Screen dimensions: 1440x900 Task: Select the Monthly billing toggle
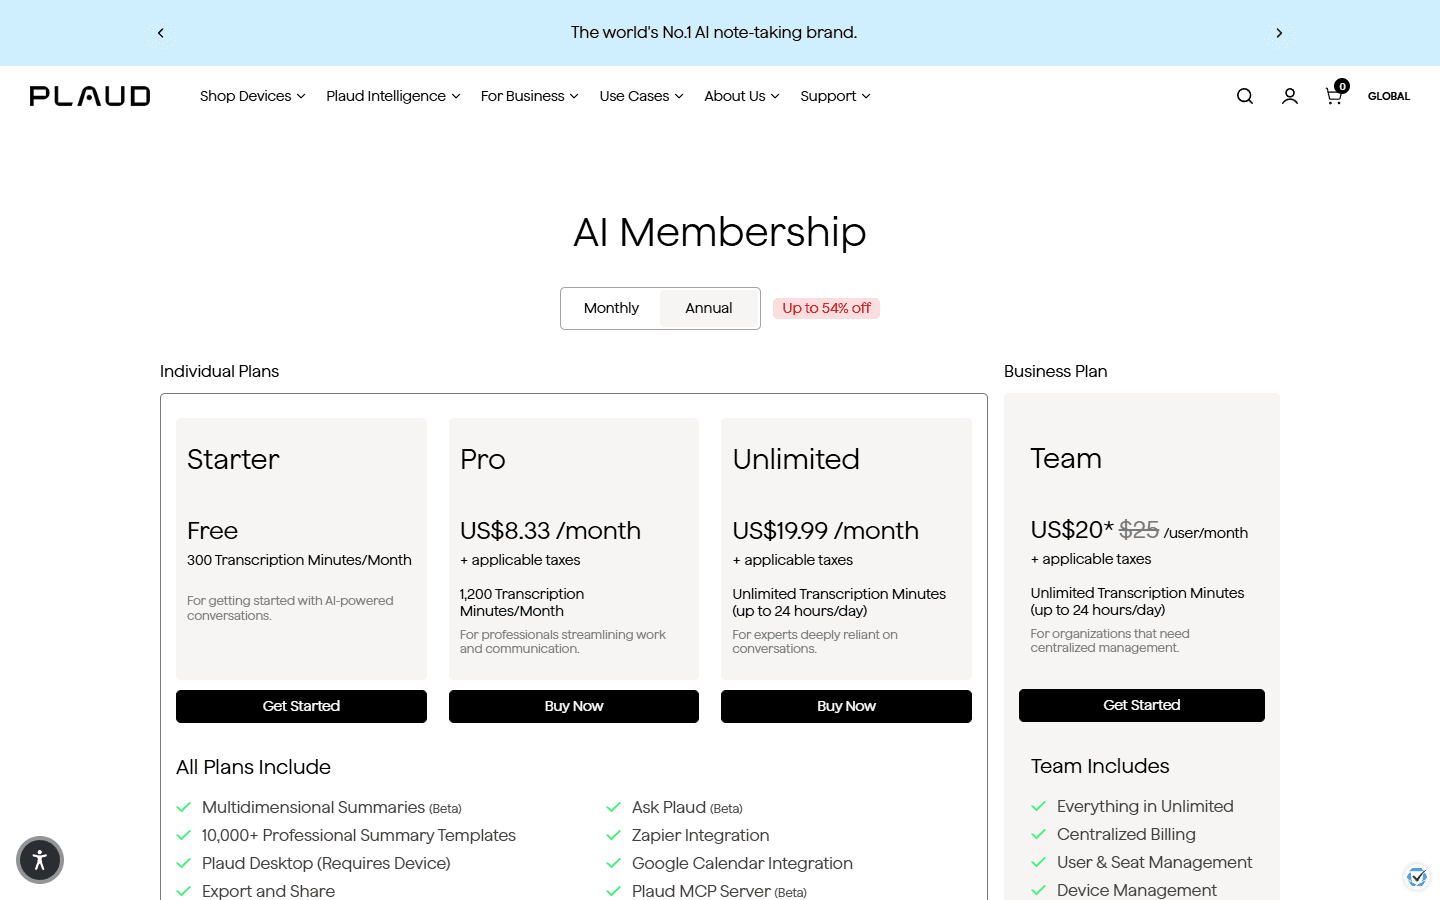[x=611, y=308]
